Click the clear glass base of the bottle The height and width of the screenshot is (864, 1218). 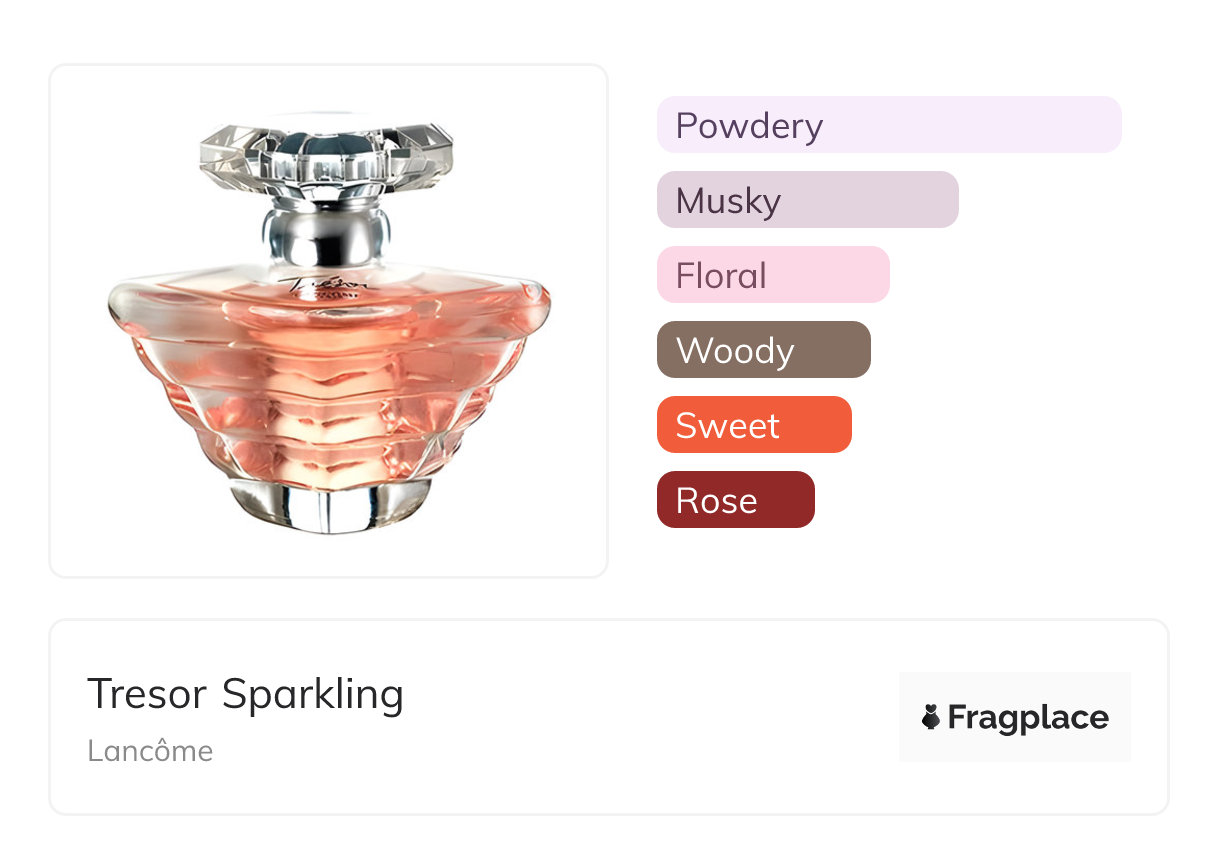coord(328,505)
